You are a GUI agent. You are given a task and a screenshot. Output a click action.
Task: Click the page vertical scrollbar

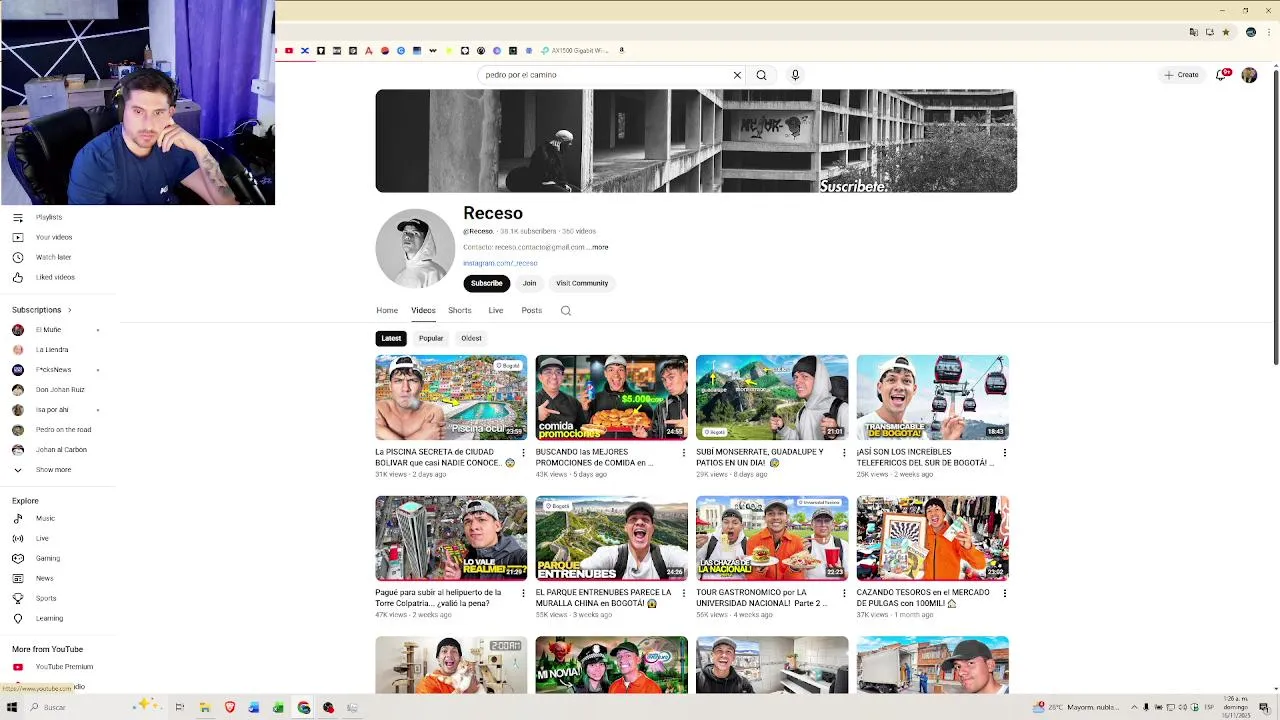[x=1275, y=215]
